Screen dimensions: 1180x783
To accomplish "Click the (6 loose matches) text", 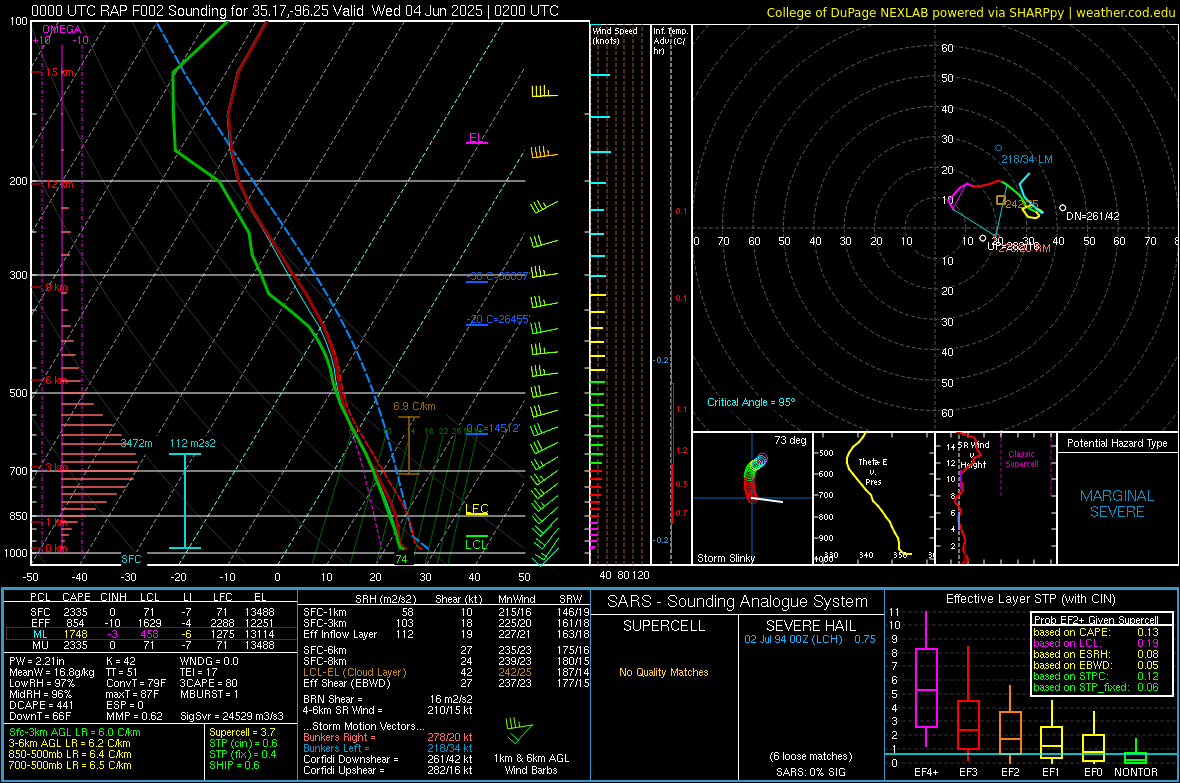I will coord(810,757).
